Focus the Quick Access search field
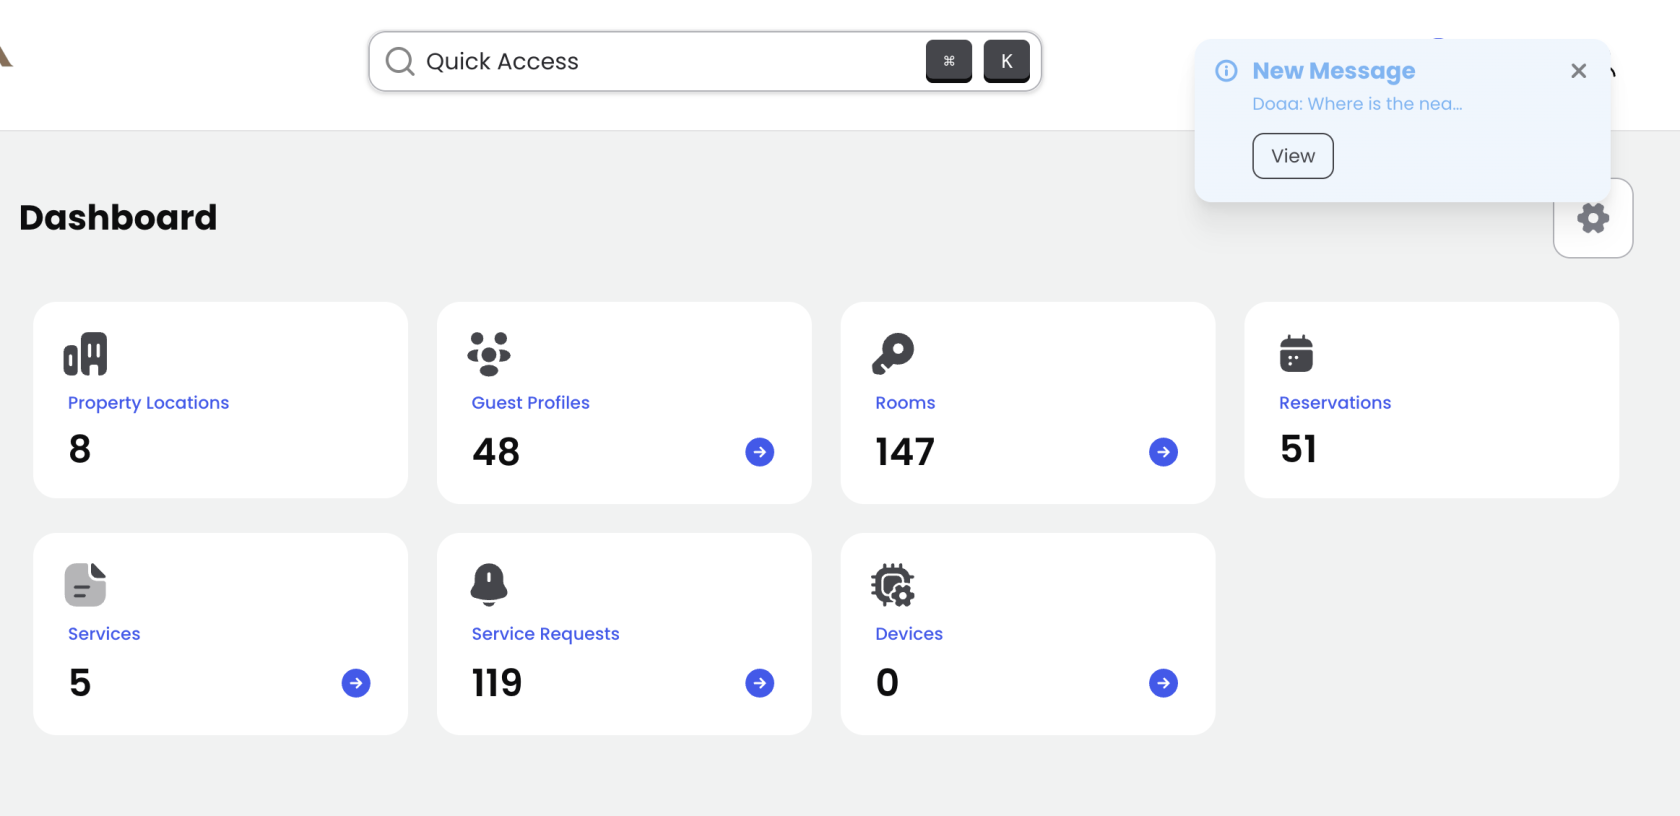Image resolution: width=1680 pixels, height=816 pixels. pos(660,62)
